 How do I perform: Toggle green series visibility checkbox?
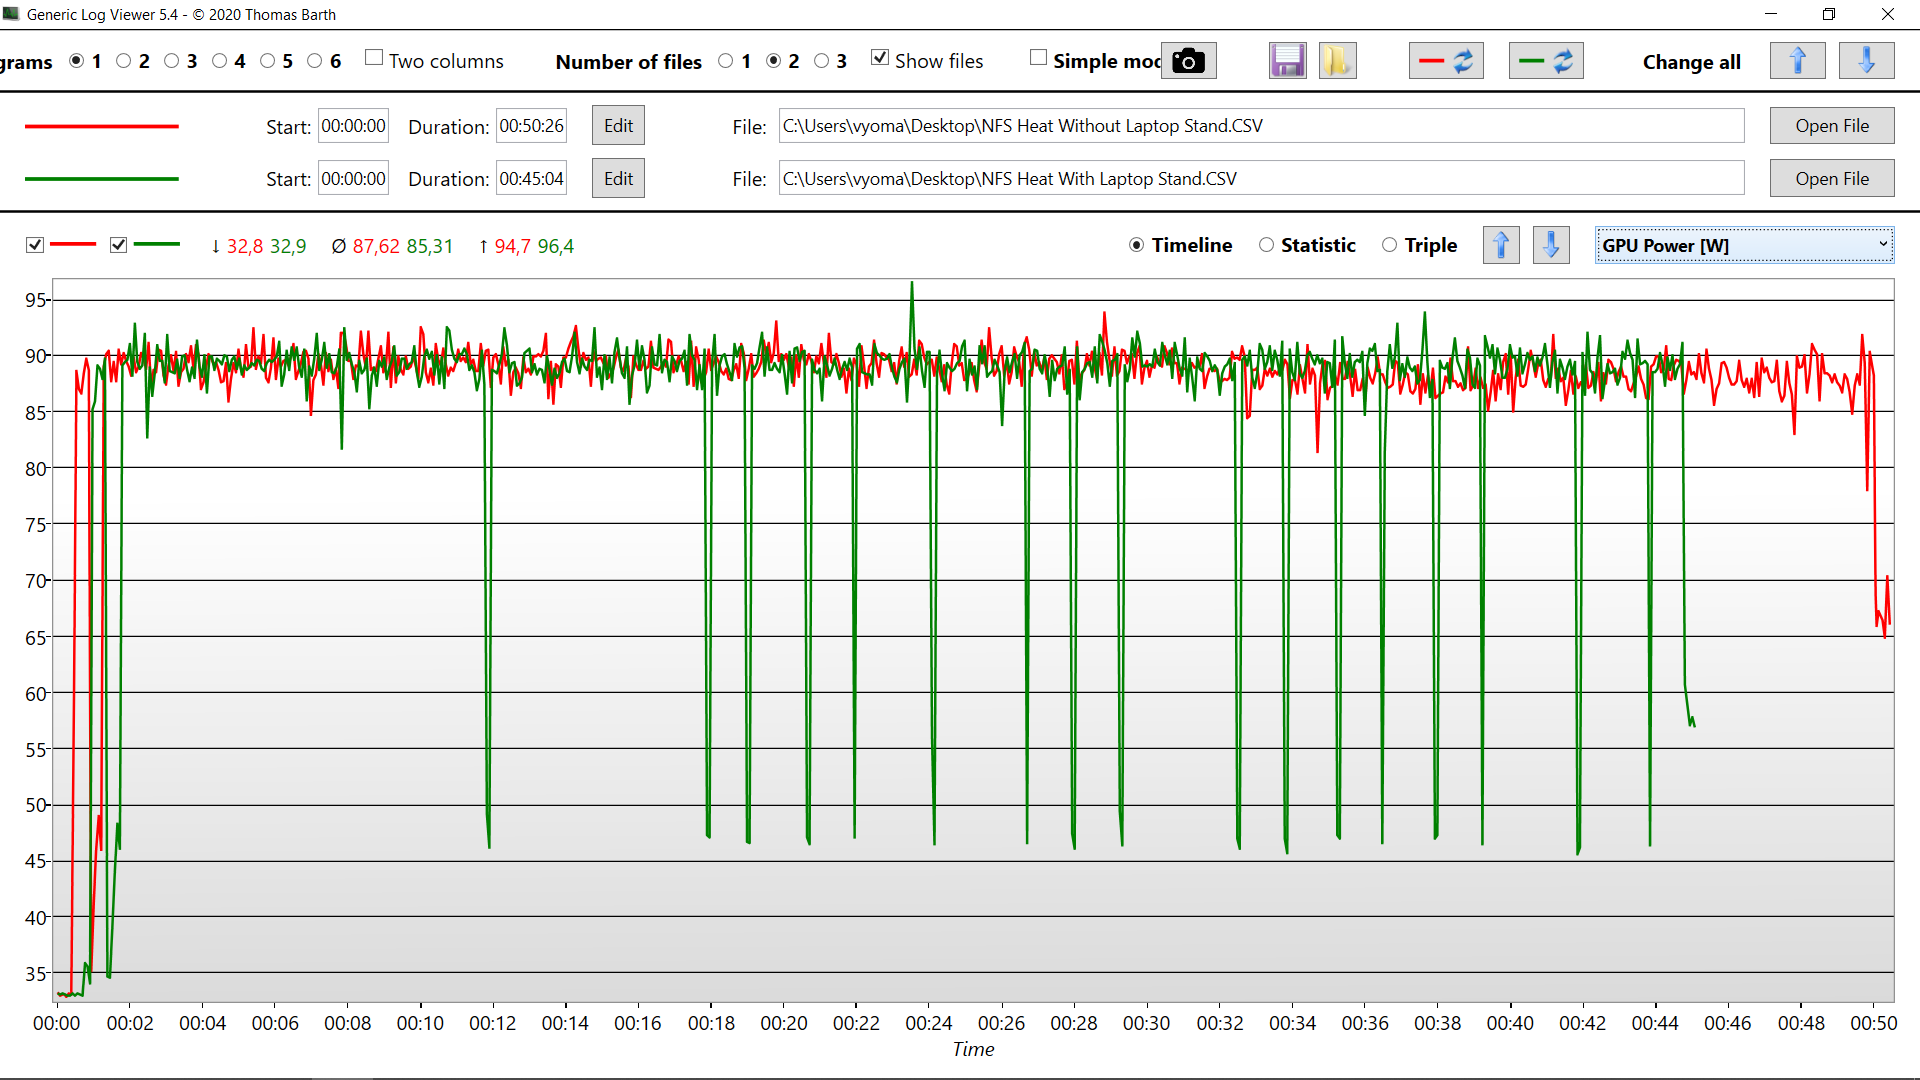coord(119,245)
